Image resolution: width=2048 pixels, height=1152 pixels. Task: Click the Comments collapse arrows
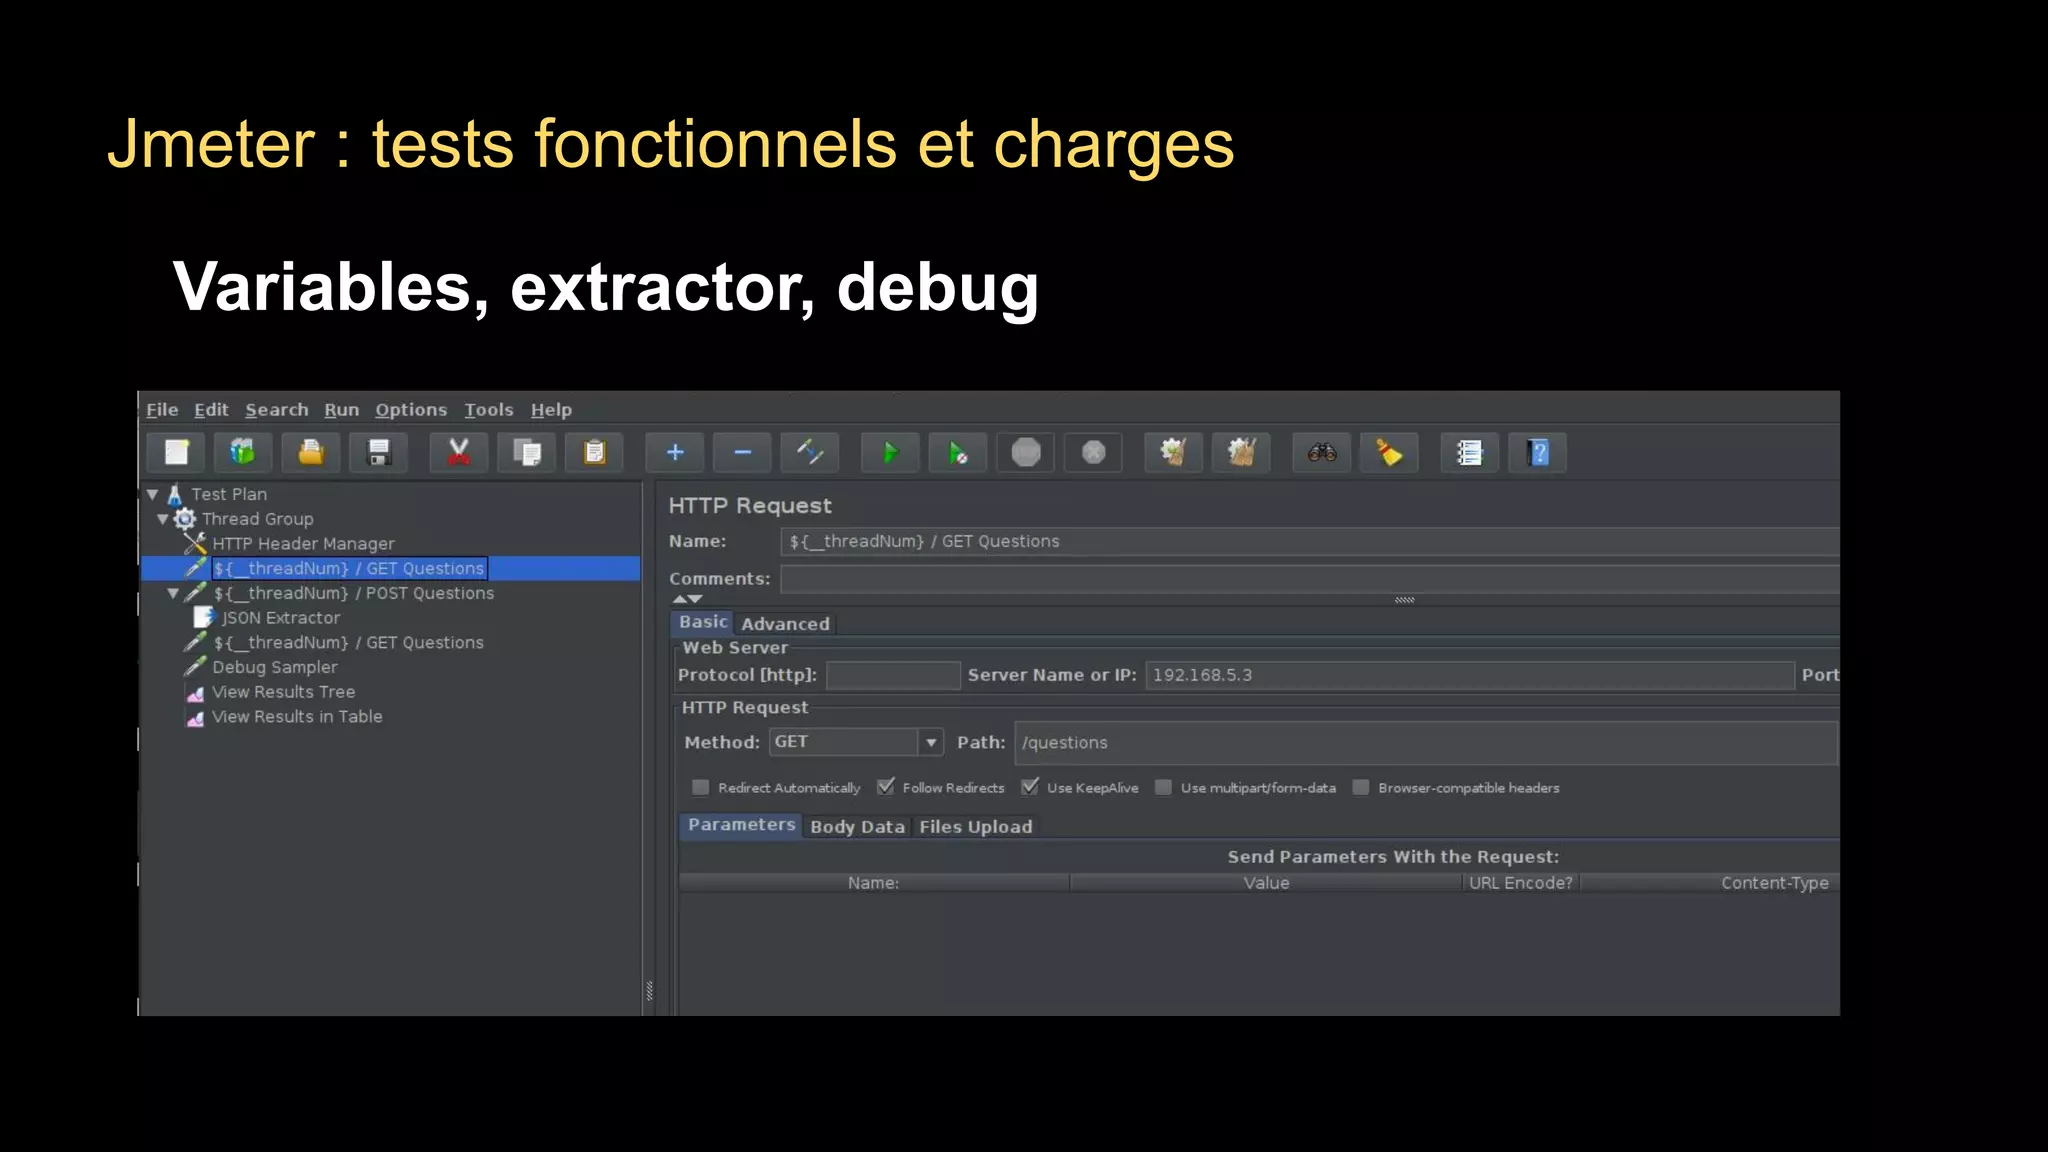[687, 599]
